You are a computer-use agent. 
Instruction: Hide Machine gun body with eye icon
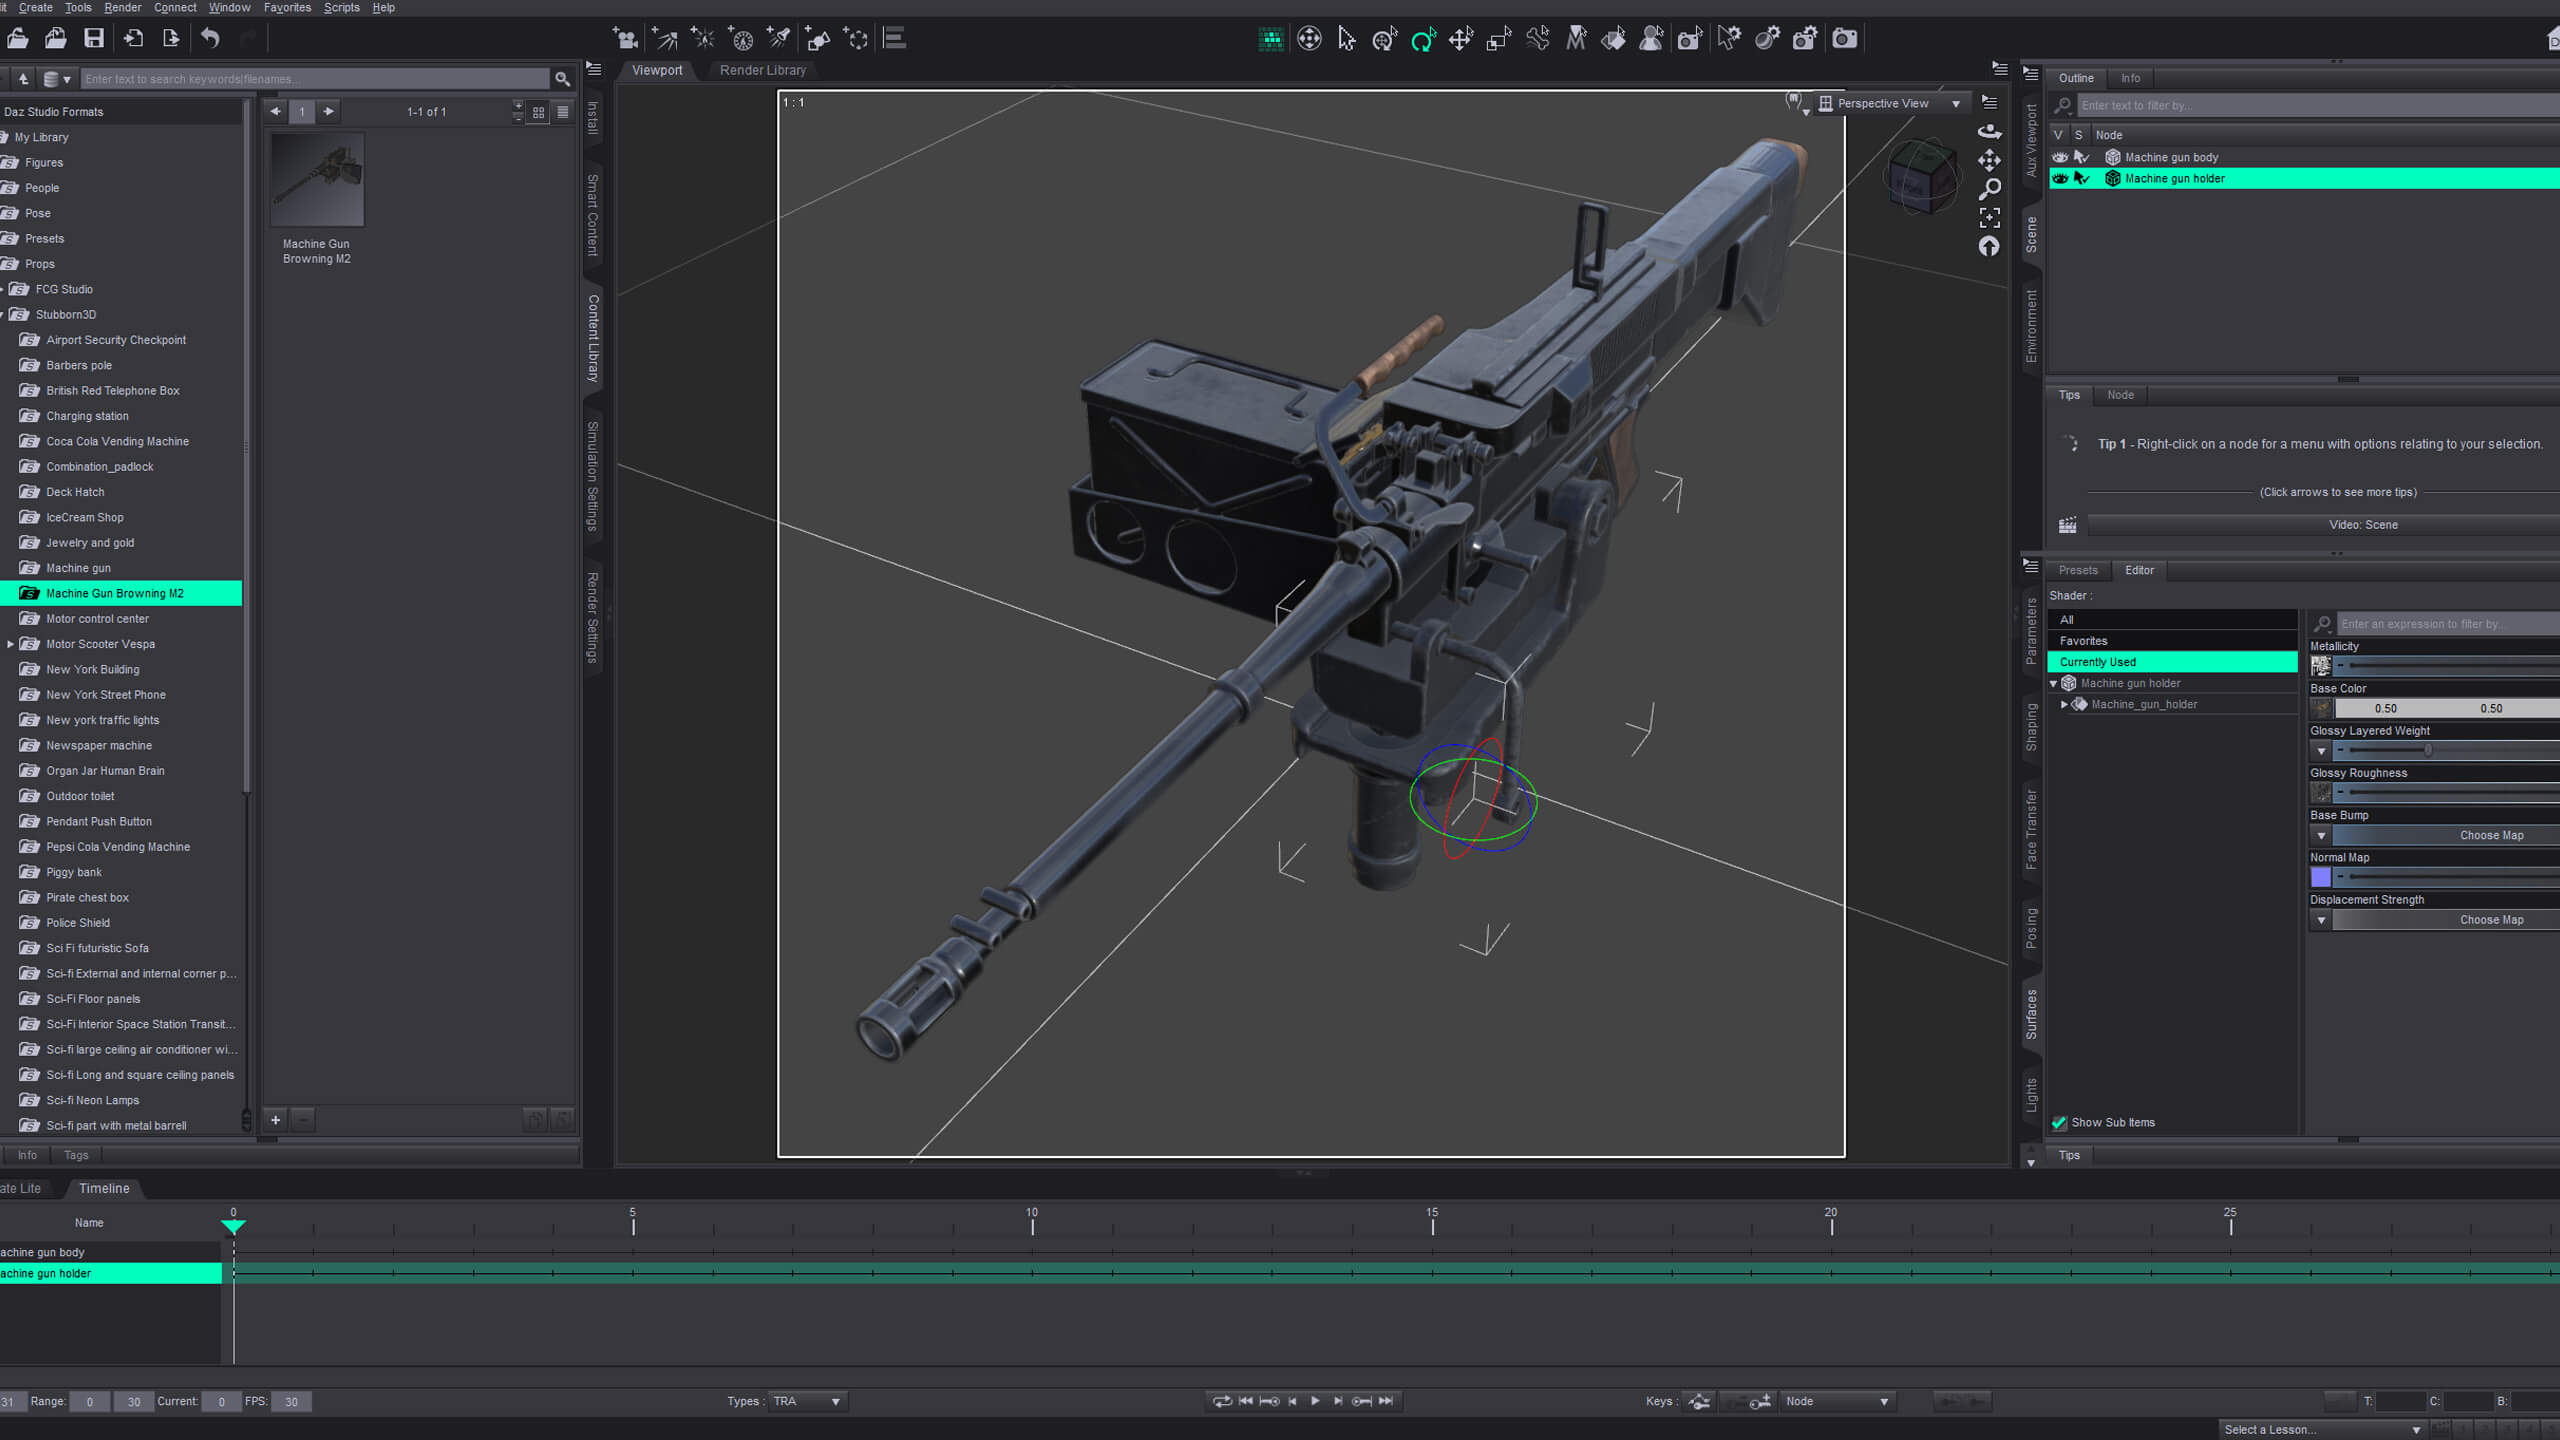pos(2060,157)
